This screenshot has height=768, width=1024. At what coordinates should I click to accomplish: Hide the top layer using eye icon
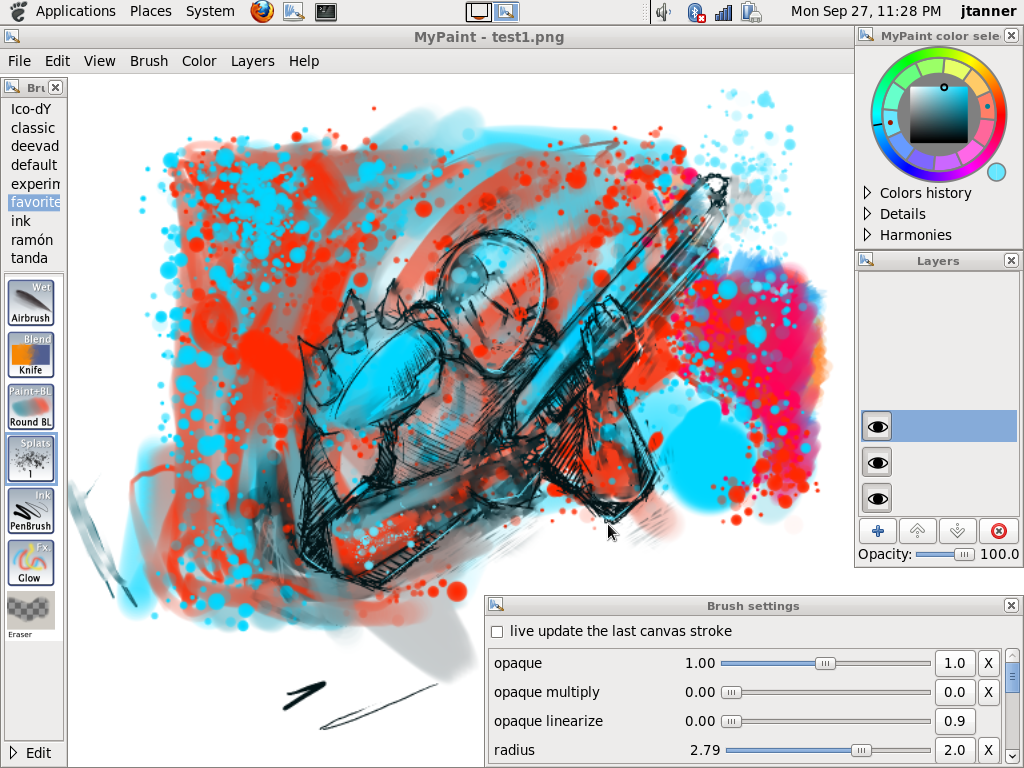tap(877, 427)
